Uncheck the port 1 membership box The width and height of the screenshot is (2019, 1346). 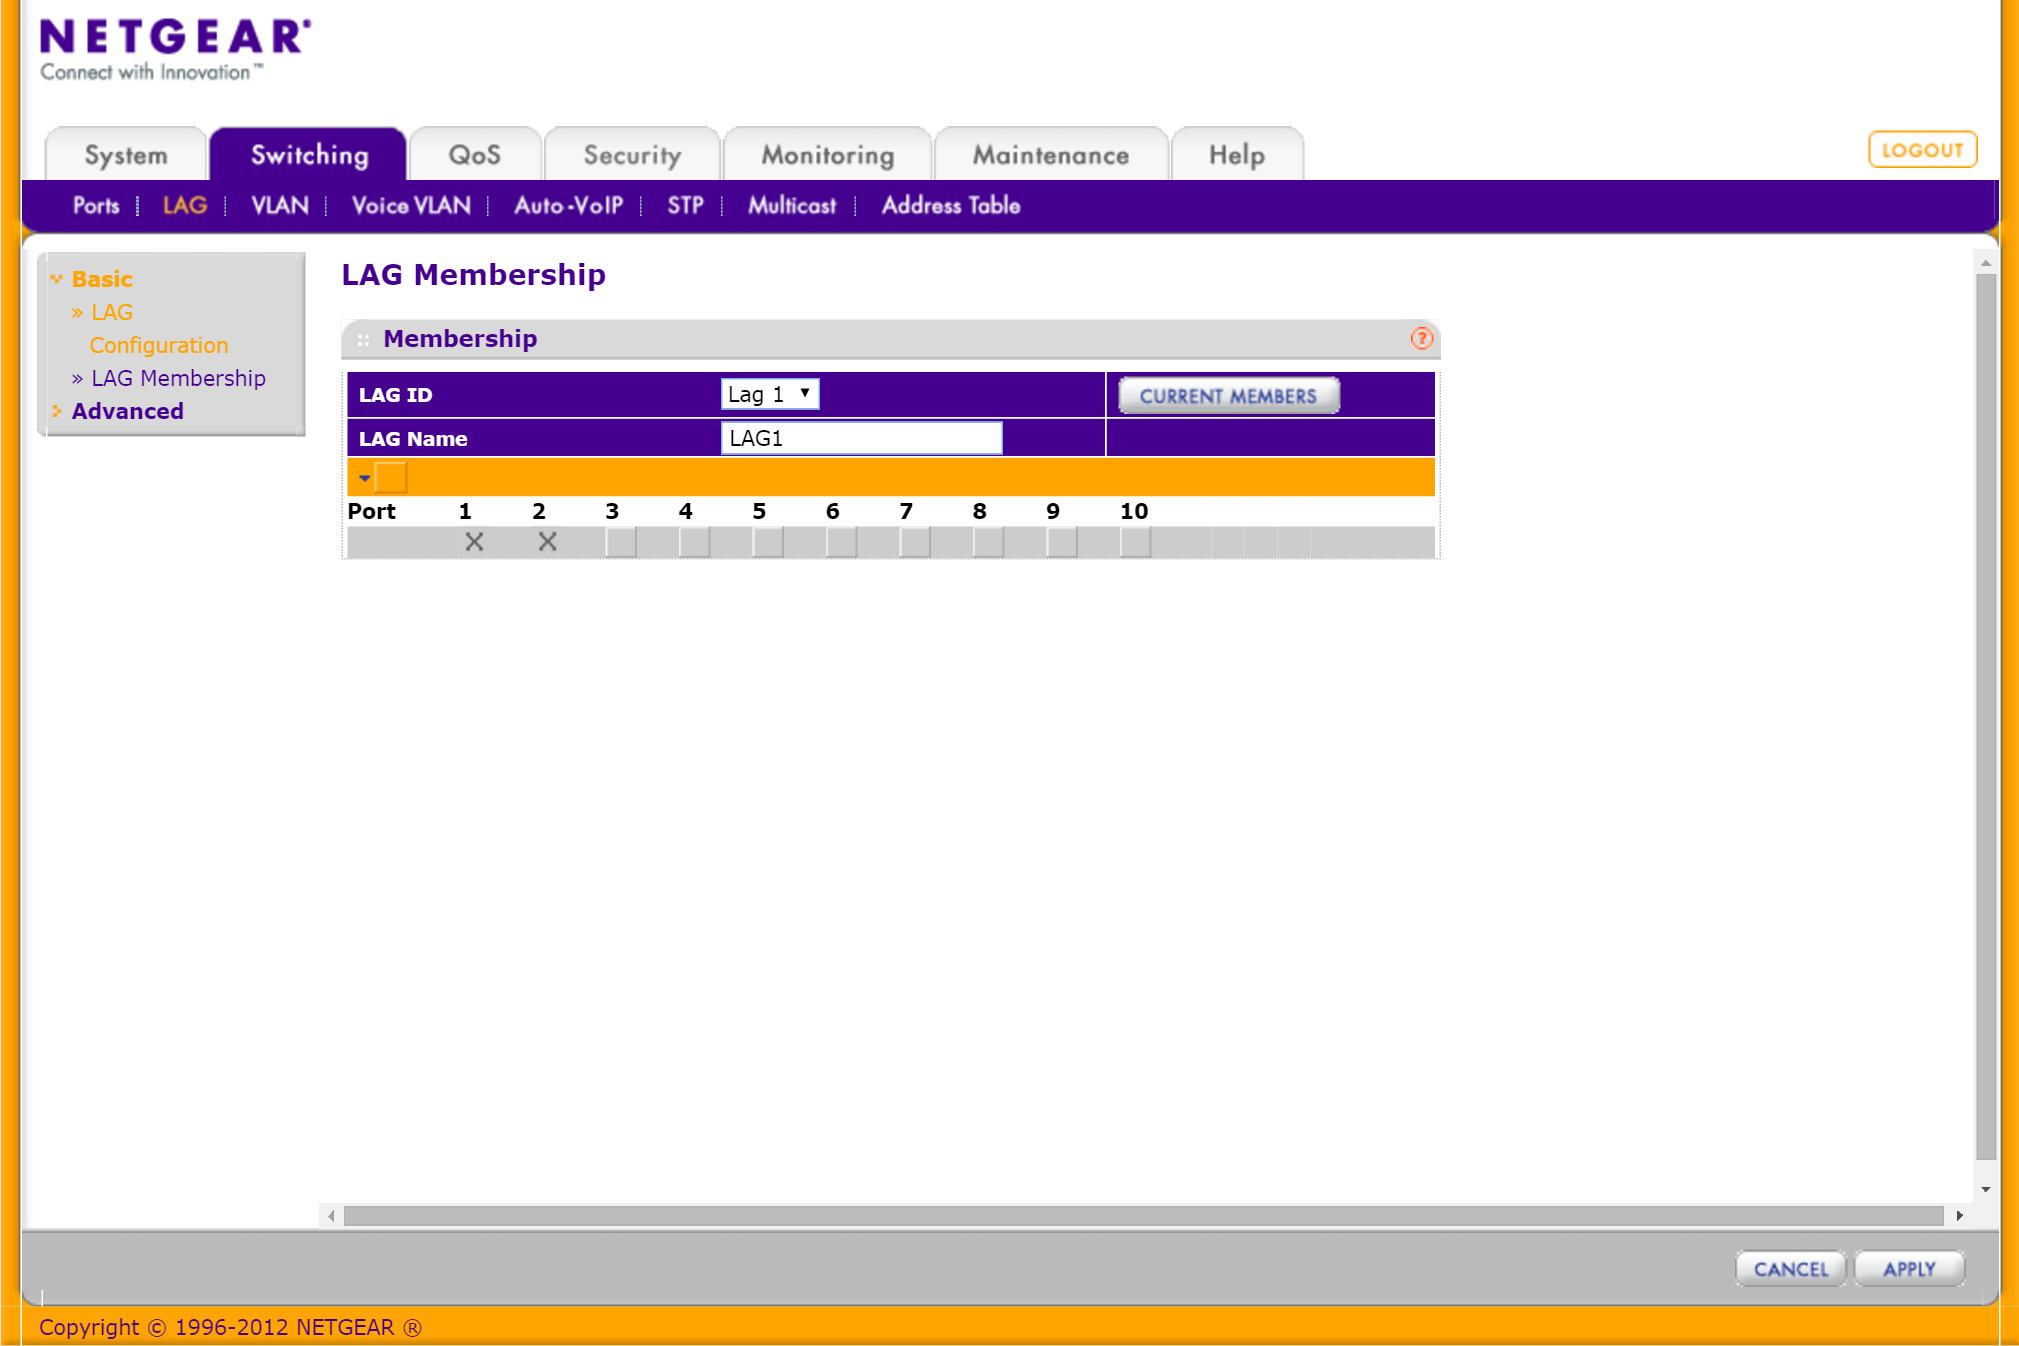click(x=474, y=542)
